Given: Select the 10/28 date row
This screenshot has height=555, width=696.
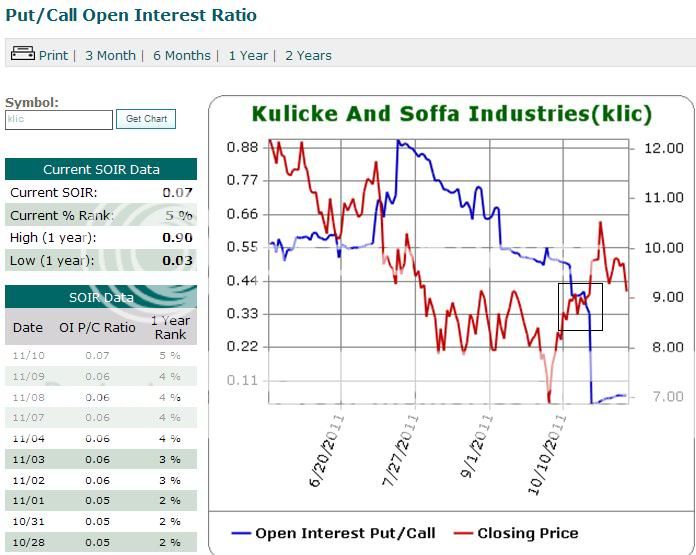Looking at the screenshot, I should coord(101,544).
